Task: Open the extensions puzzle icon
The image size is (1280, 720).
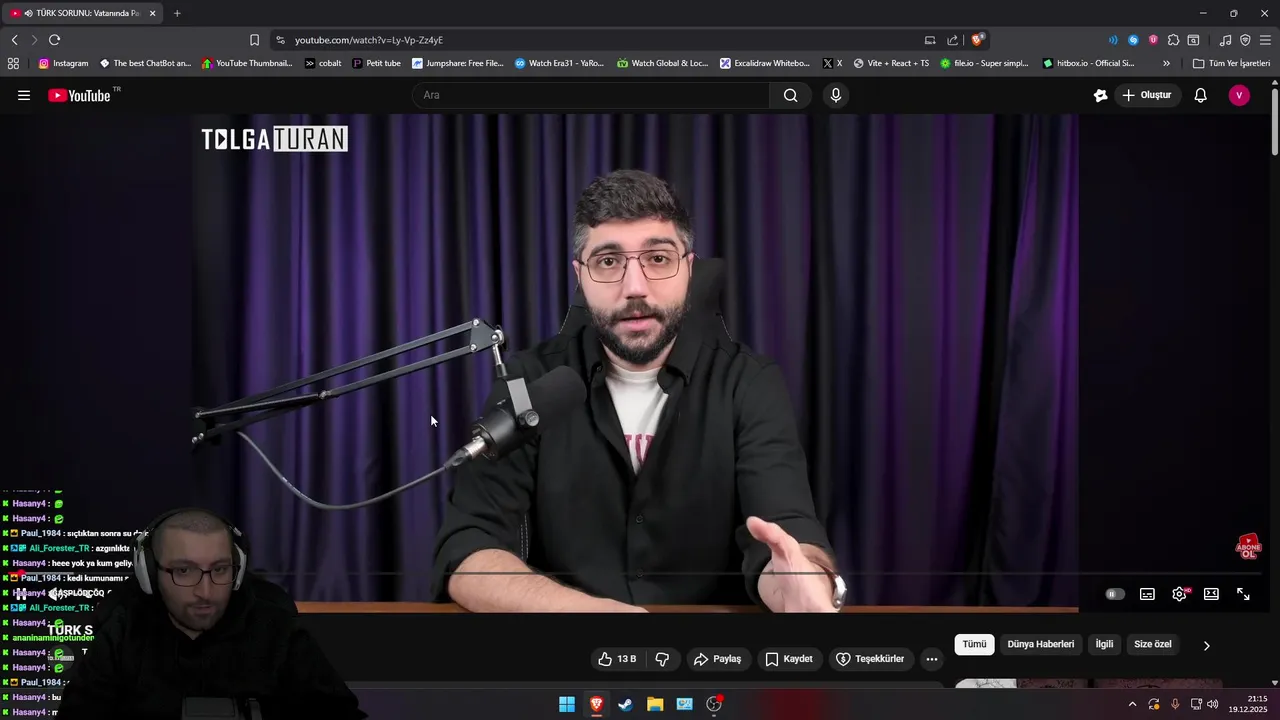Action: click(x=1173, y=40)
